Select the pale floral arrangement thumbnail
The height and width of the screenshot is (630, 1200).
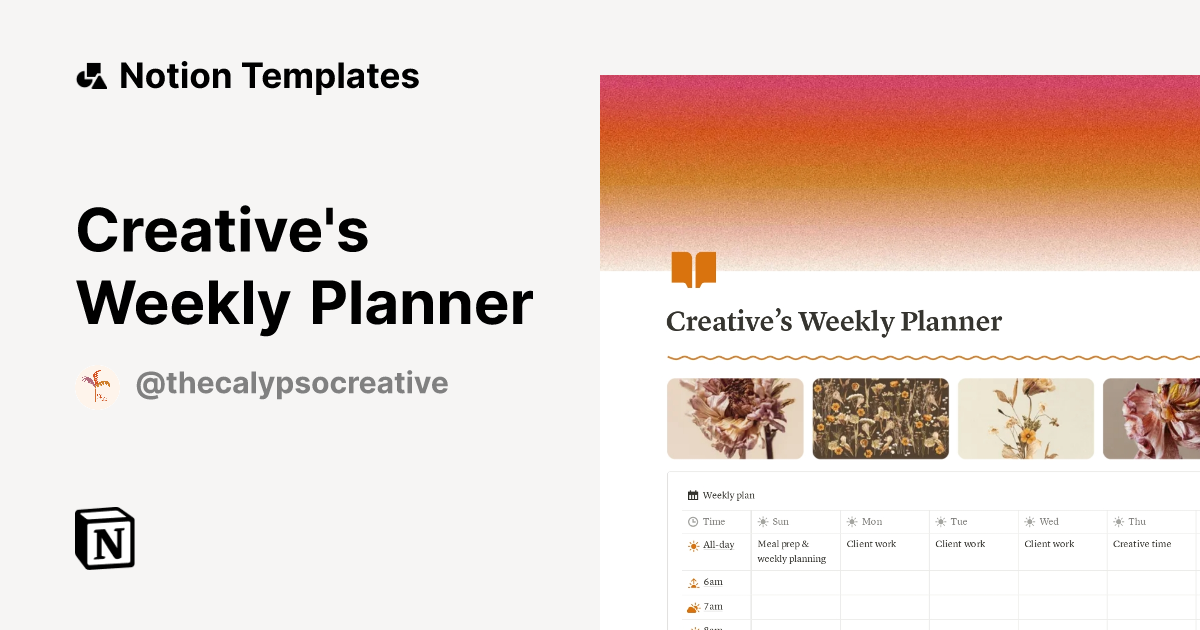point(1025,418)
